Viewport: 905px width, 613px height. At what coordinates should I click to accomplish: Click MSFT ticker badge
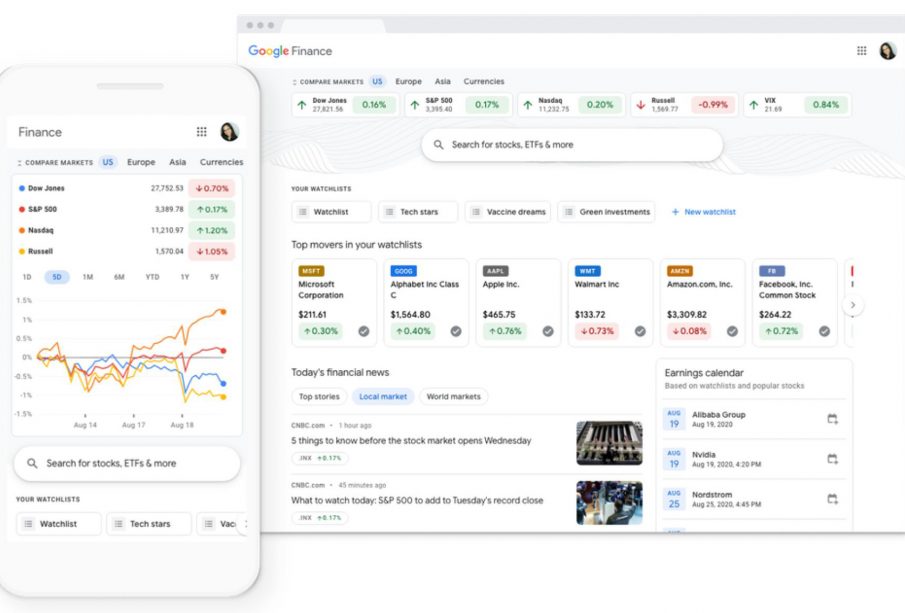click(311, 271)
